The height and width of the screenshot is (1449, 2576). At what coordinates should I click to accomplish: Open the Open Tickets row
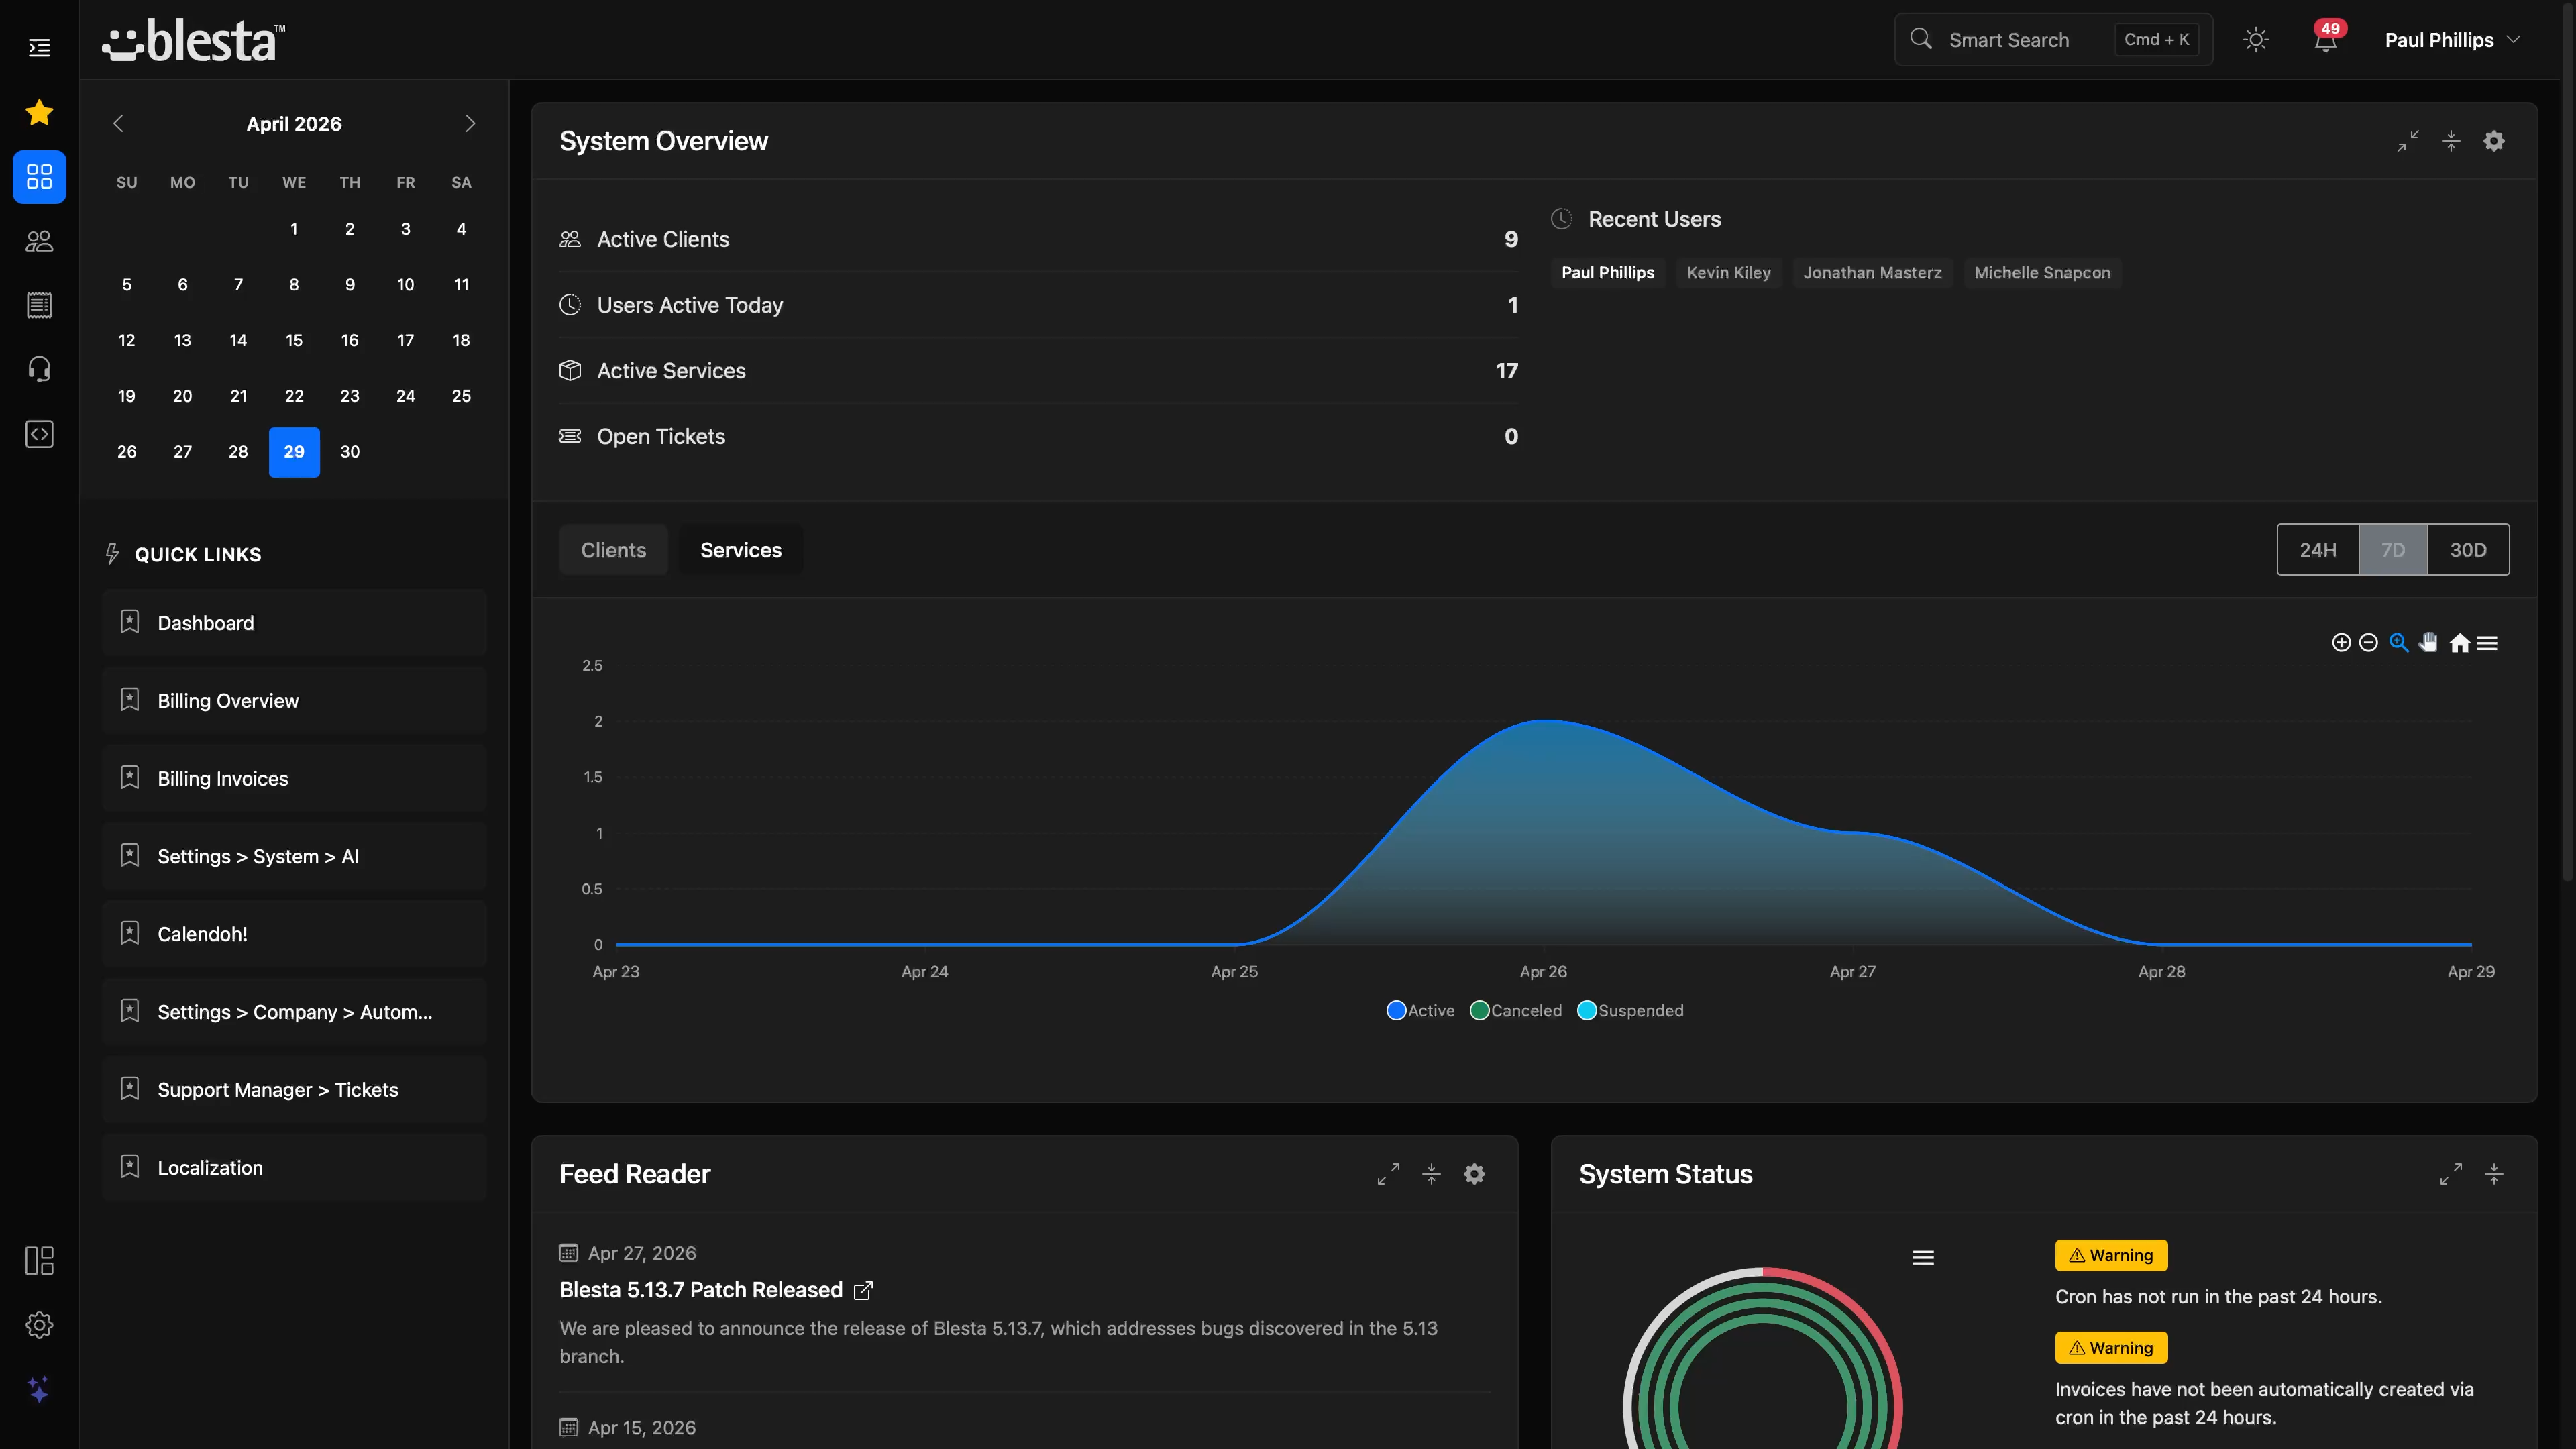pos(1039,437)
